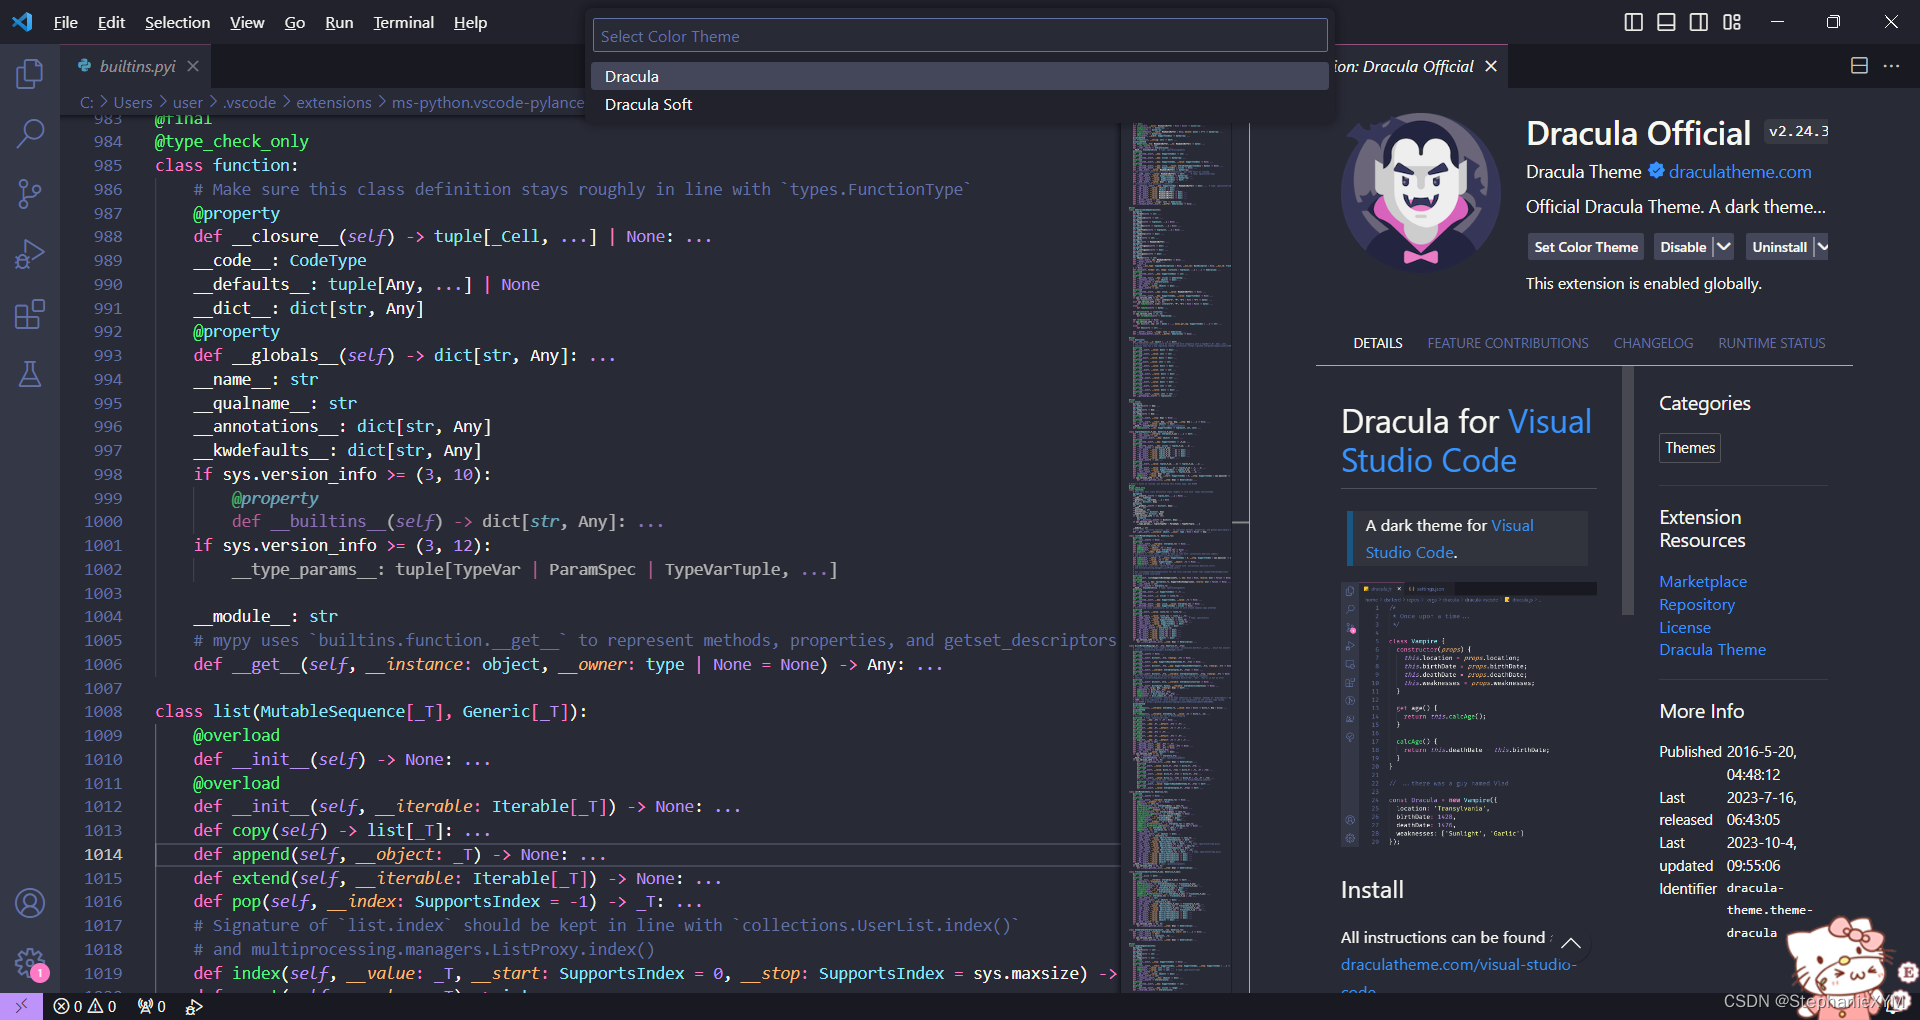Screen dimensions: 1920x1020
Task: Open Customize Layout icon
Action: tap(1732, 22)
